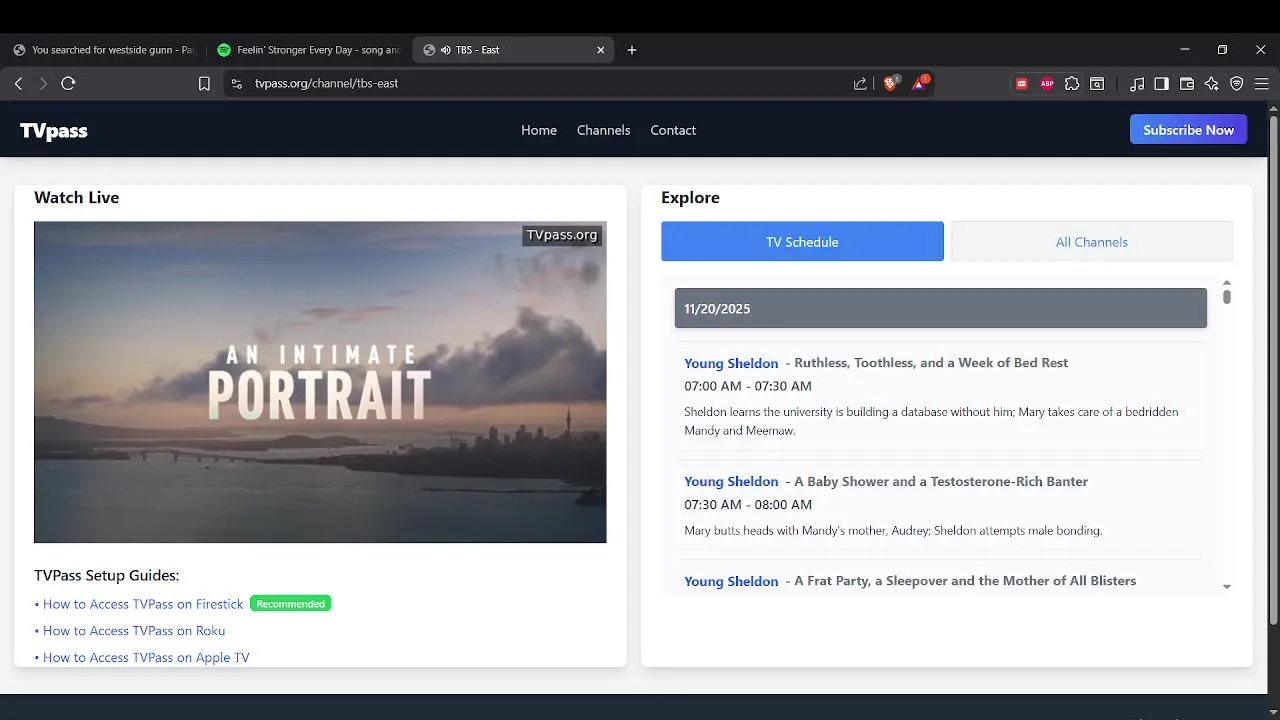Image resolution: width=1280 pixels, height=720 pixels.
Task: Click the address bar URL tvpass.org/channel/tbs-east
Action: (x=326, y=84)
